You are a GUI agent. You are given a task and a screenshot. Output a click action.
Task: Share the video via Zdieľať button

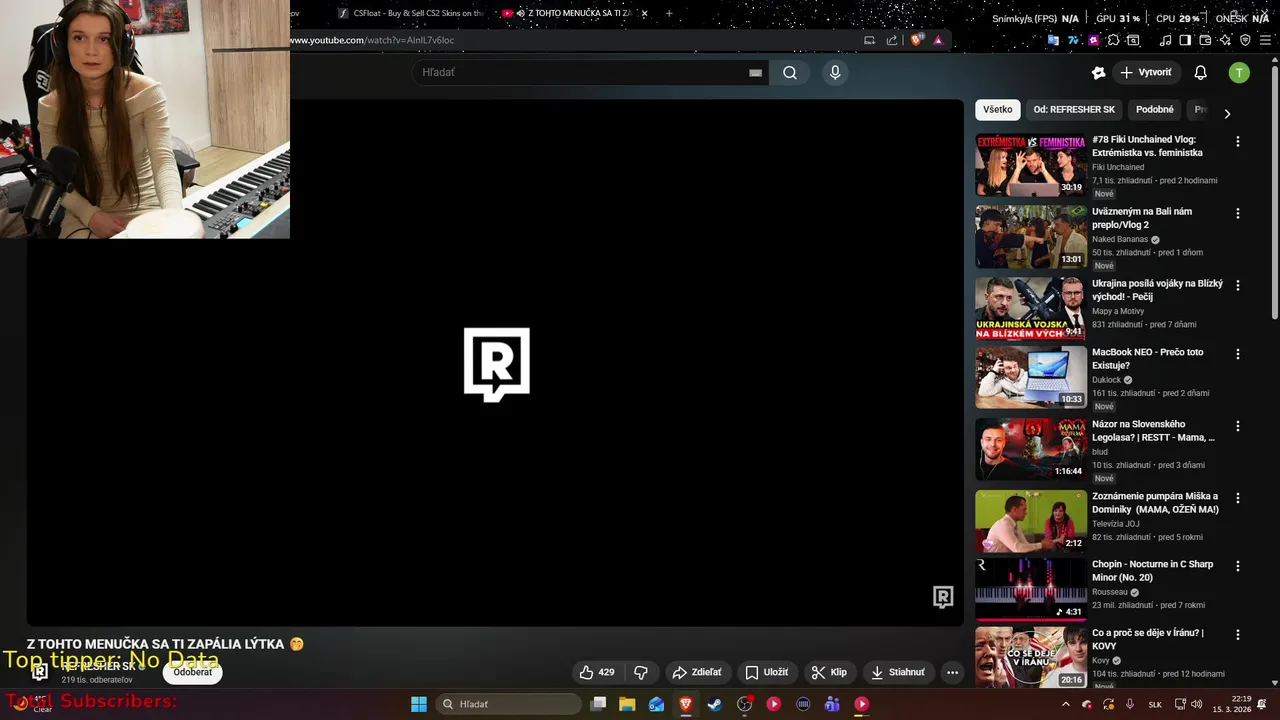(697, 672)
